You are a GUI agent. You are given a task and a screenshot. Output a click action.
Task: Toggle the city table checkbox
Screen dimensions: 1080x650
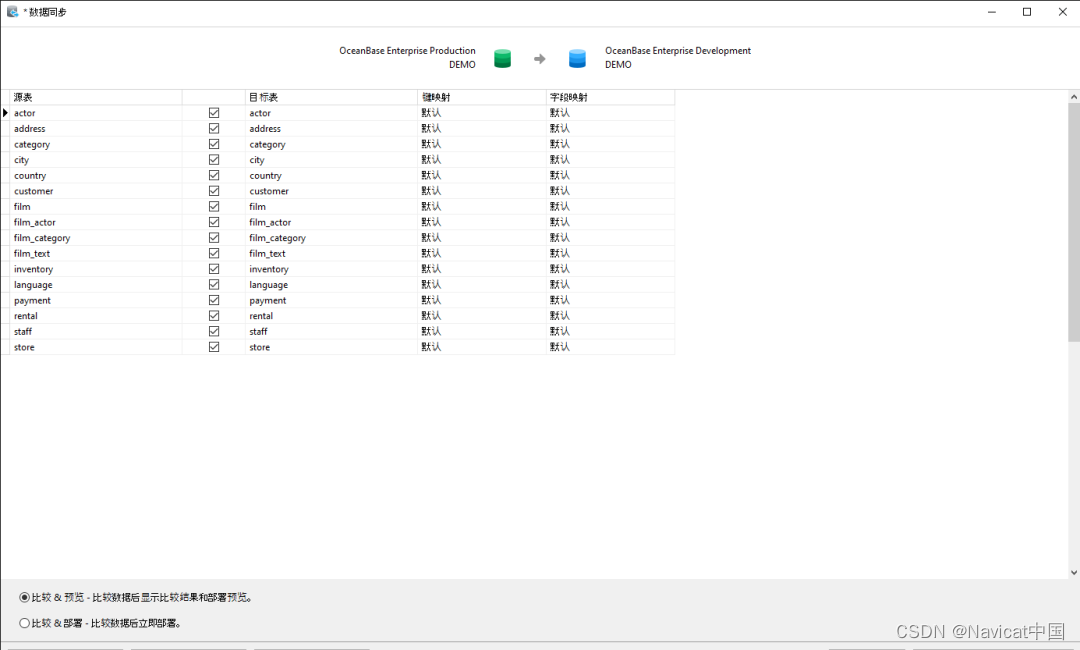pos(214,160)
